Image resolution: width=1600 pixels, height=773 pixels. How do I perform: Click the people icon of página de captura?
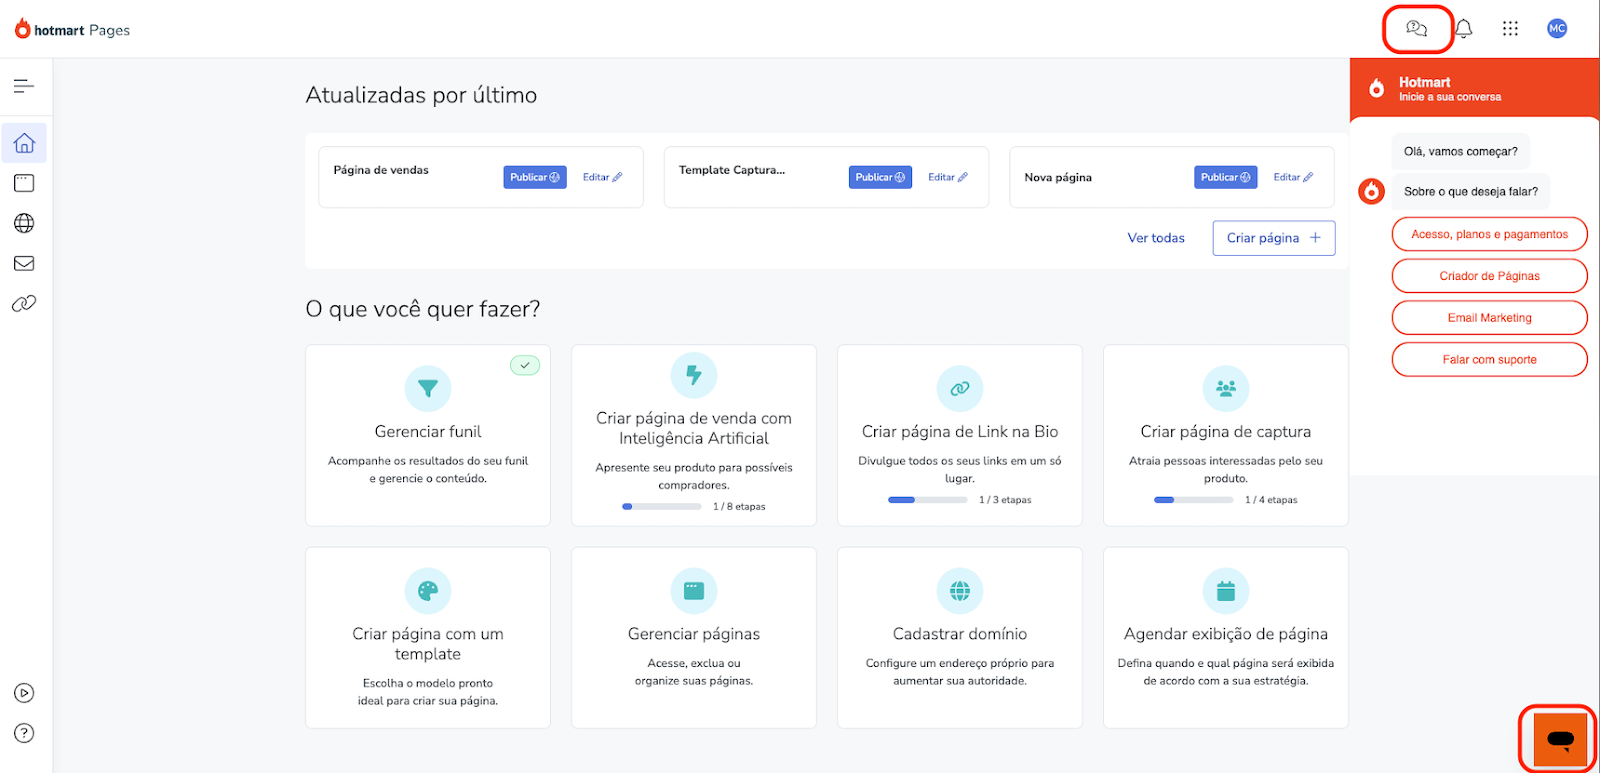(1226, 388)
